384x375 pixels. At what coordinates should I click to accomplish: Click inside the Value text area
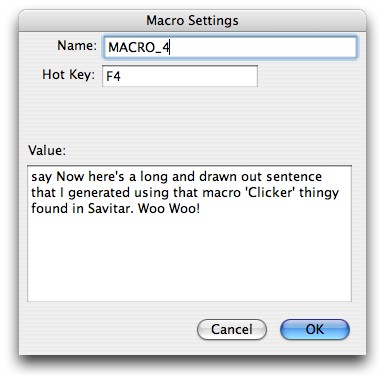click(x=189, y=233)
